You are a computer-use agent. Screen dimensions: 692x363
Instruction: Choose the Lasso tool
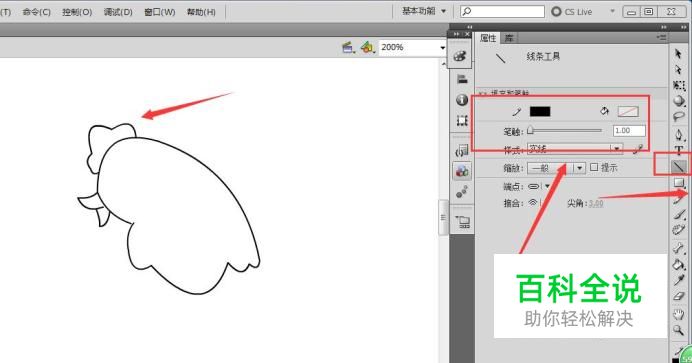(x=679, y=117)
